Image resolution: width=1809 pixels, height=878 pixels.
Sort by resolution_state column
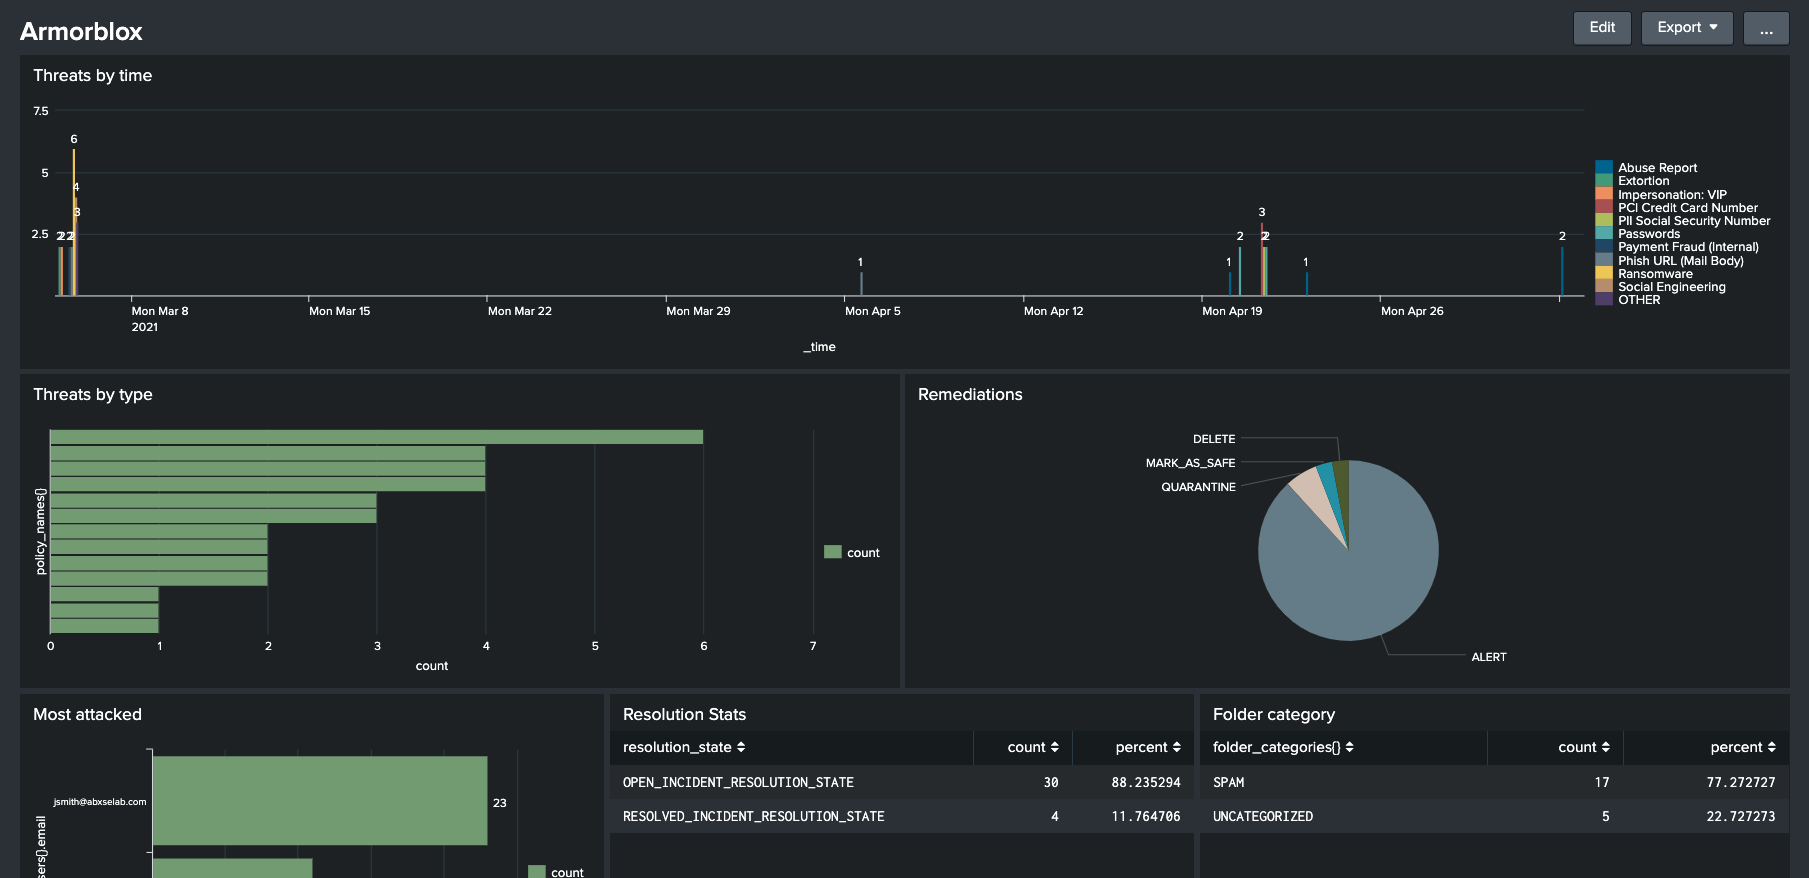click(684, 747)
